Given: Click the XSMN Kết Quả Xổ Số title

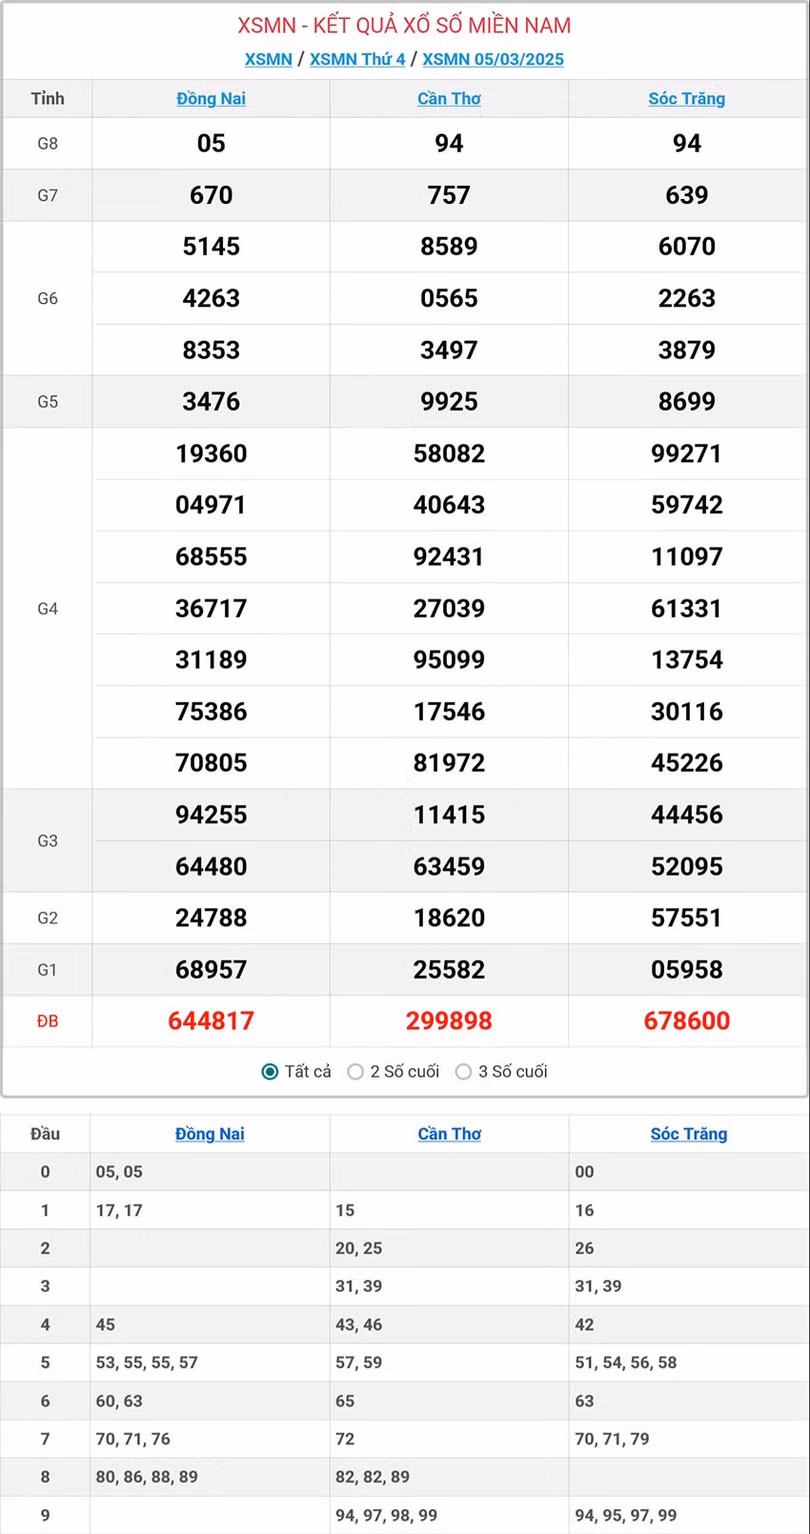Looking at the screenshot, I should point(404,26).
